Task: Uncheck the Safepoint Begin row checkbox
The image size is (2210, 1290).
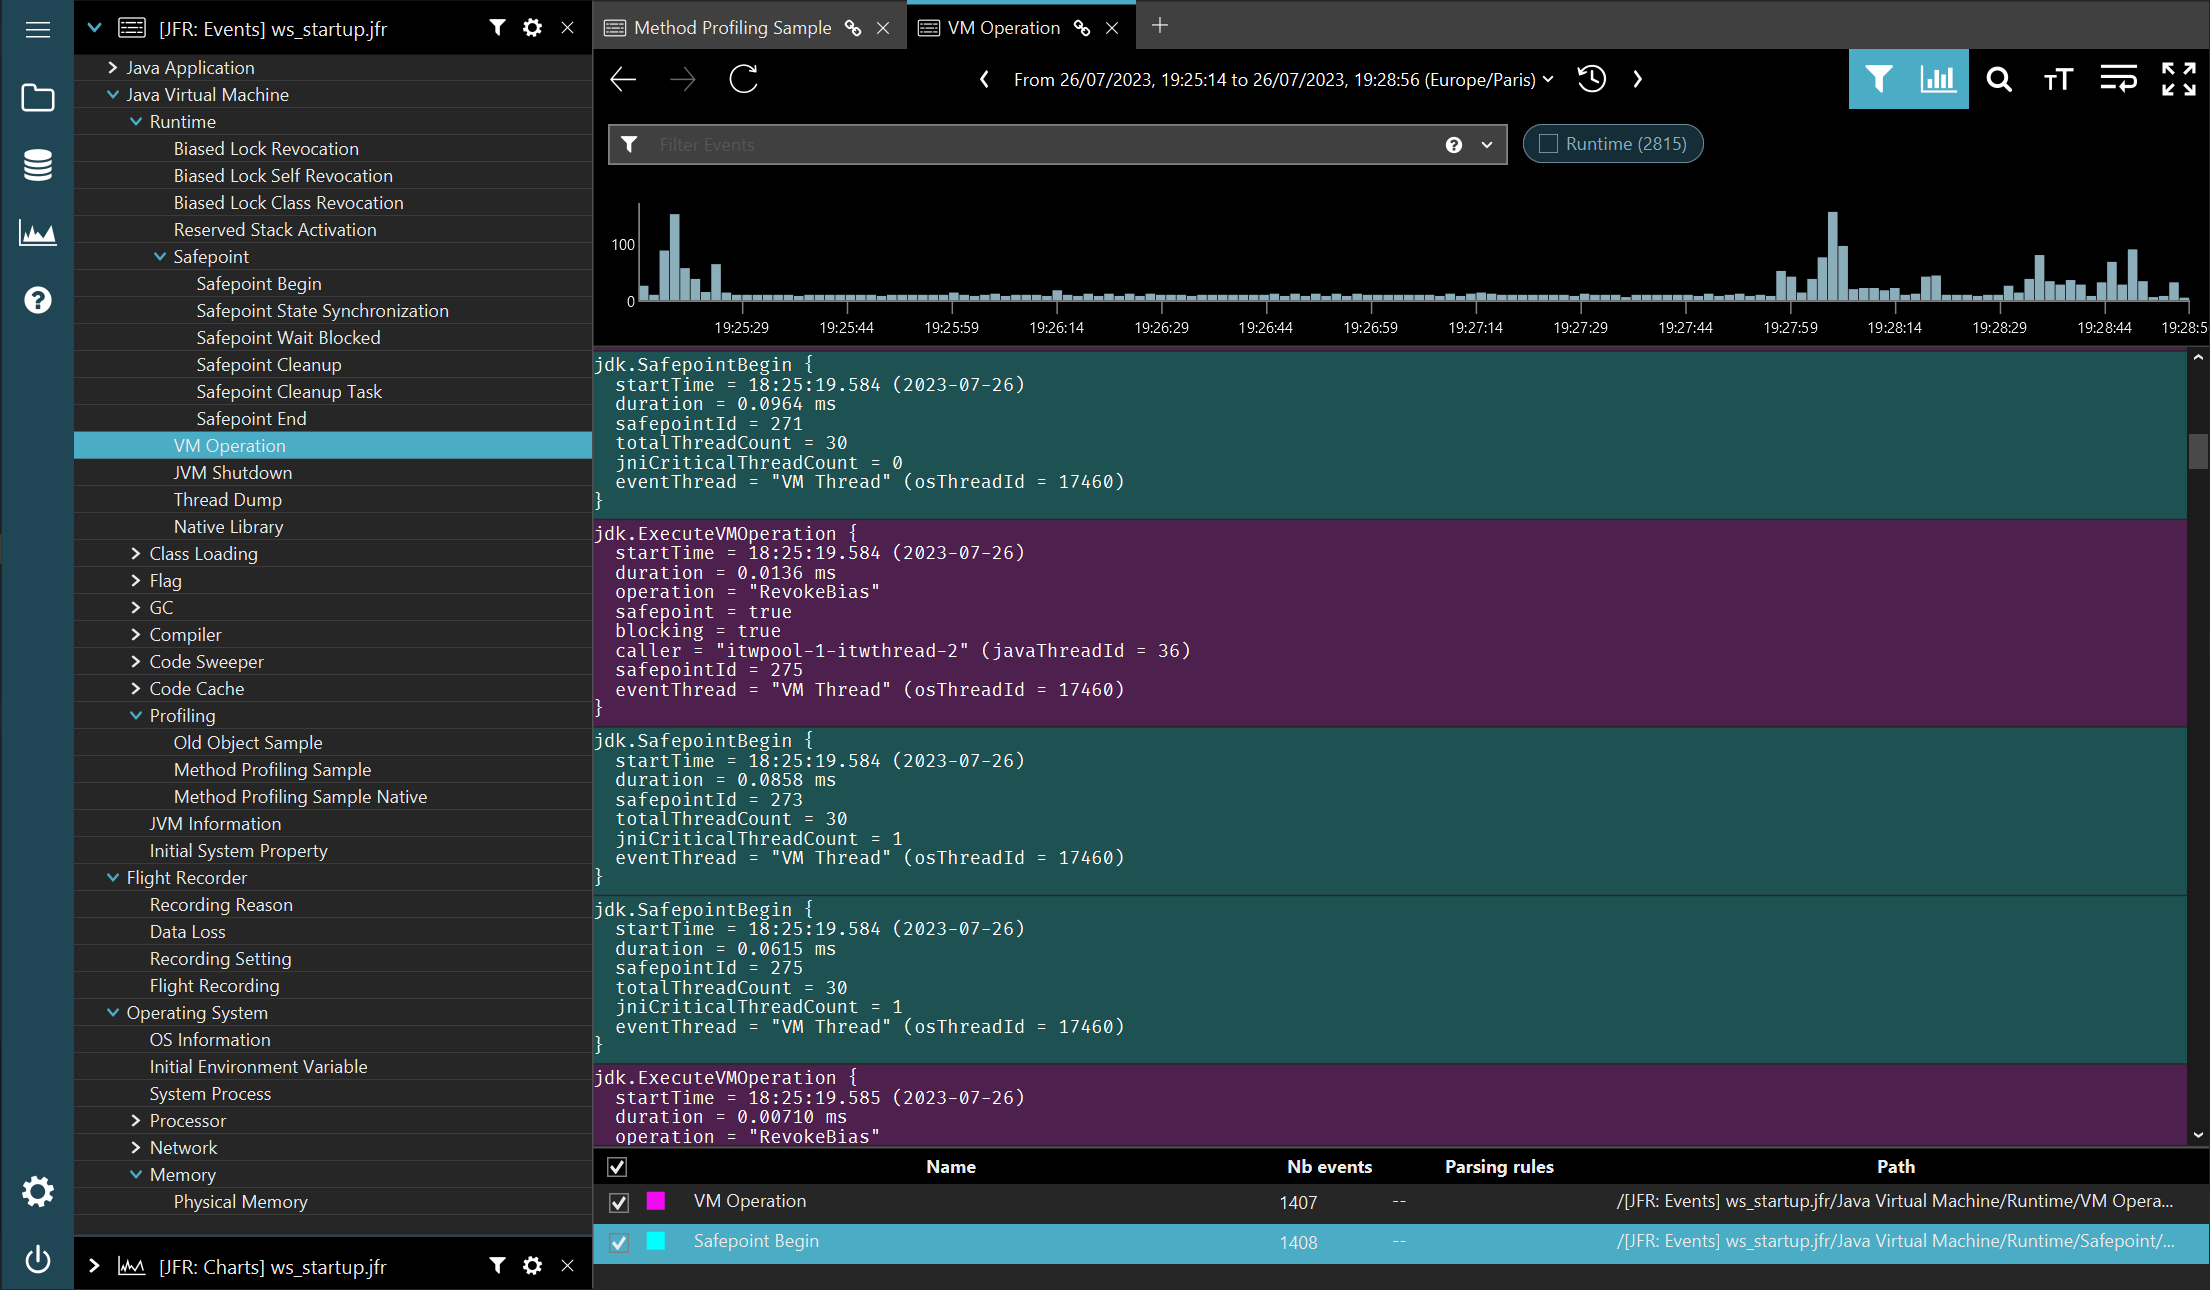Action: tap(618, 1242)
